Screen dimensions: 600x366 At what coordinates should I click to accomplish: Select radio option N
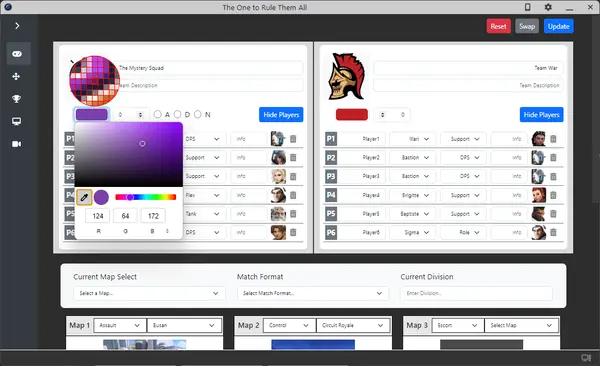pyautogui.click(x=198, y=114)
